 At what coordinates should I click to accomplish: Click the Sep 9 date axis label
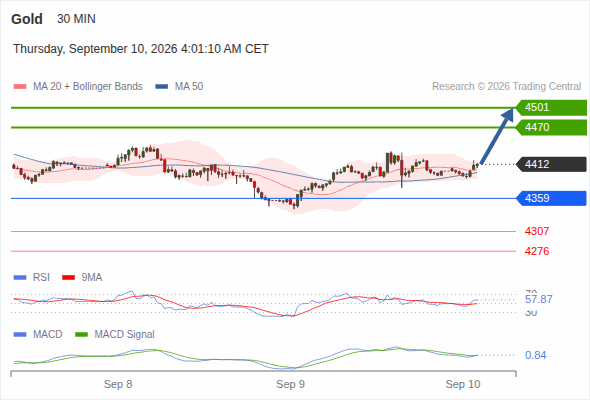click(290, 384)
